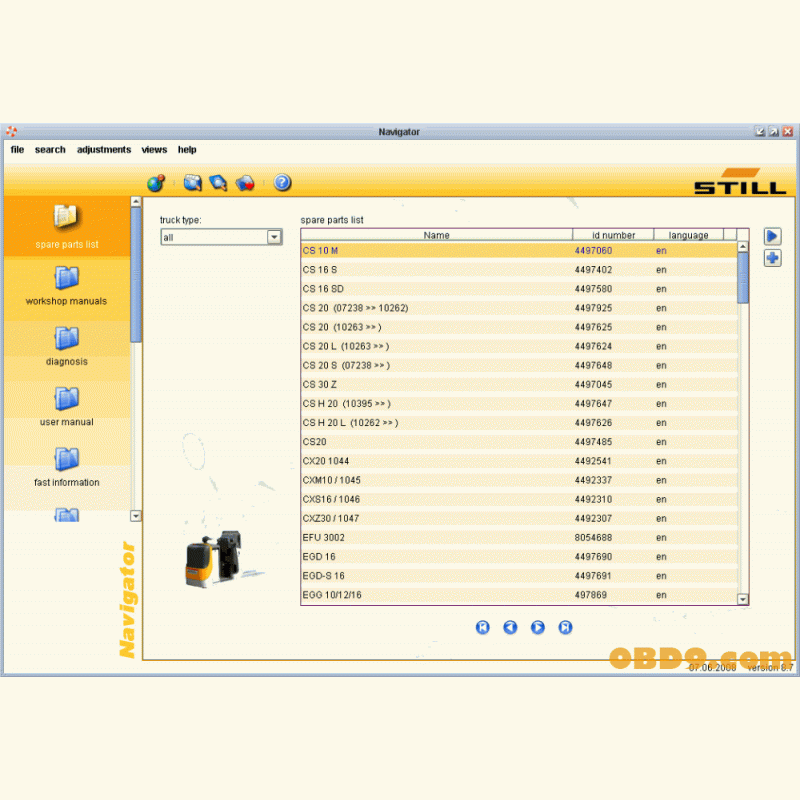Go to the previous page of results
This screenshot has height=800, width=800.
510,627
